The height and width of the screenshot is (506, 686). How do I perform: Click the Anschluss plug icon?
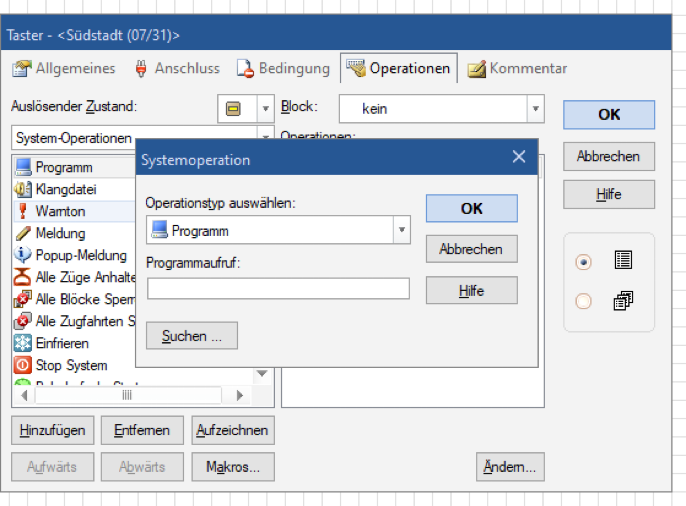click(141, 69)
